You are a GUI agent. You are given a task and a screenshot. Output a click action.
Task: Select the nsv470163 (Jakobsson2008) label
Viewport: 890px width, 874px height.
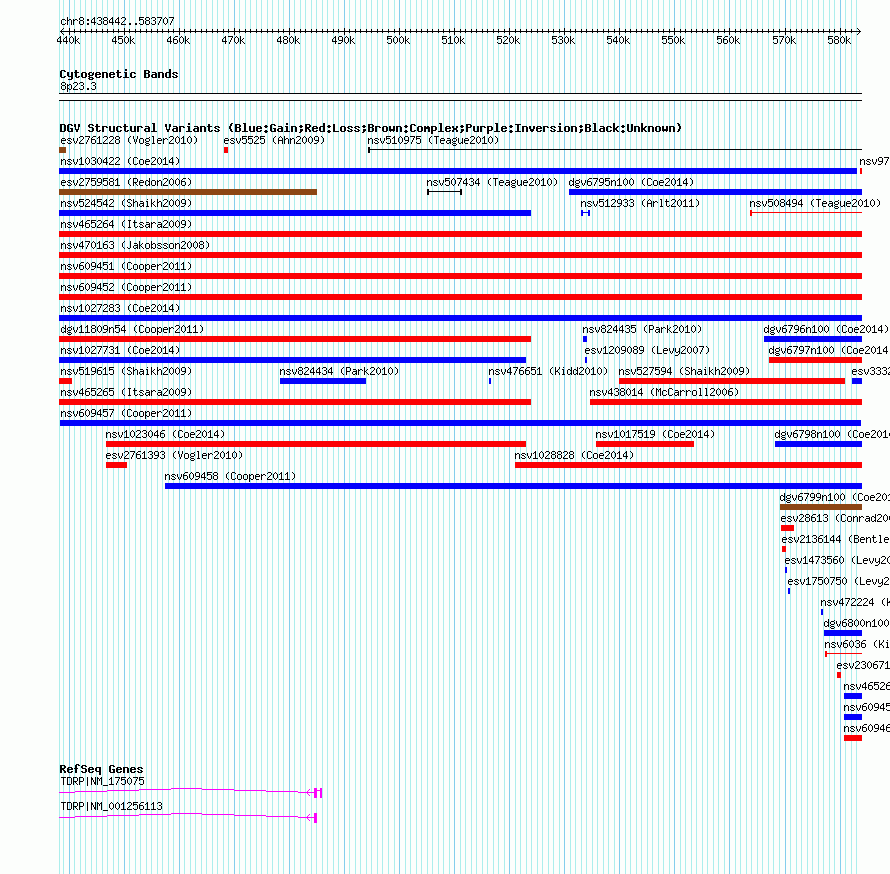pos(135,245)
